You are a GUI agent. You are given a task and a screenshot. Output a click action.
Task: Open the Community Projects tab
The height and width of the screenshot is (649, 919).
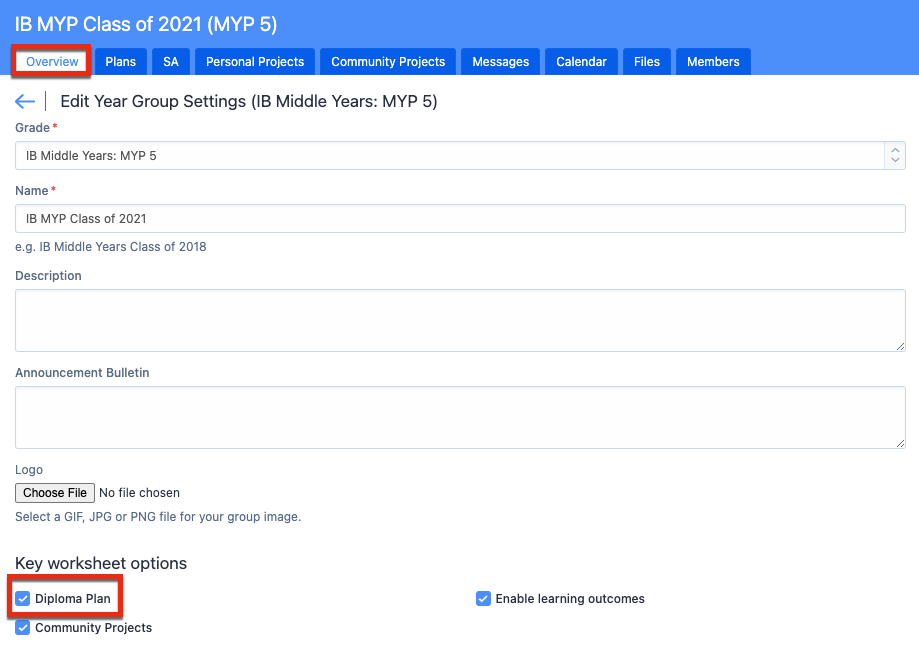388,61
